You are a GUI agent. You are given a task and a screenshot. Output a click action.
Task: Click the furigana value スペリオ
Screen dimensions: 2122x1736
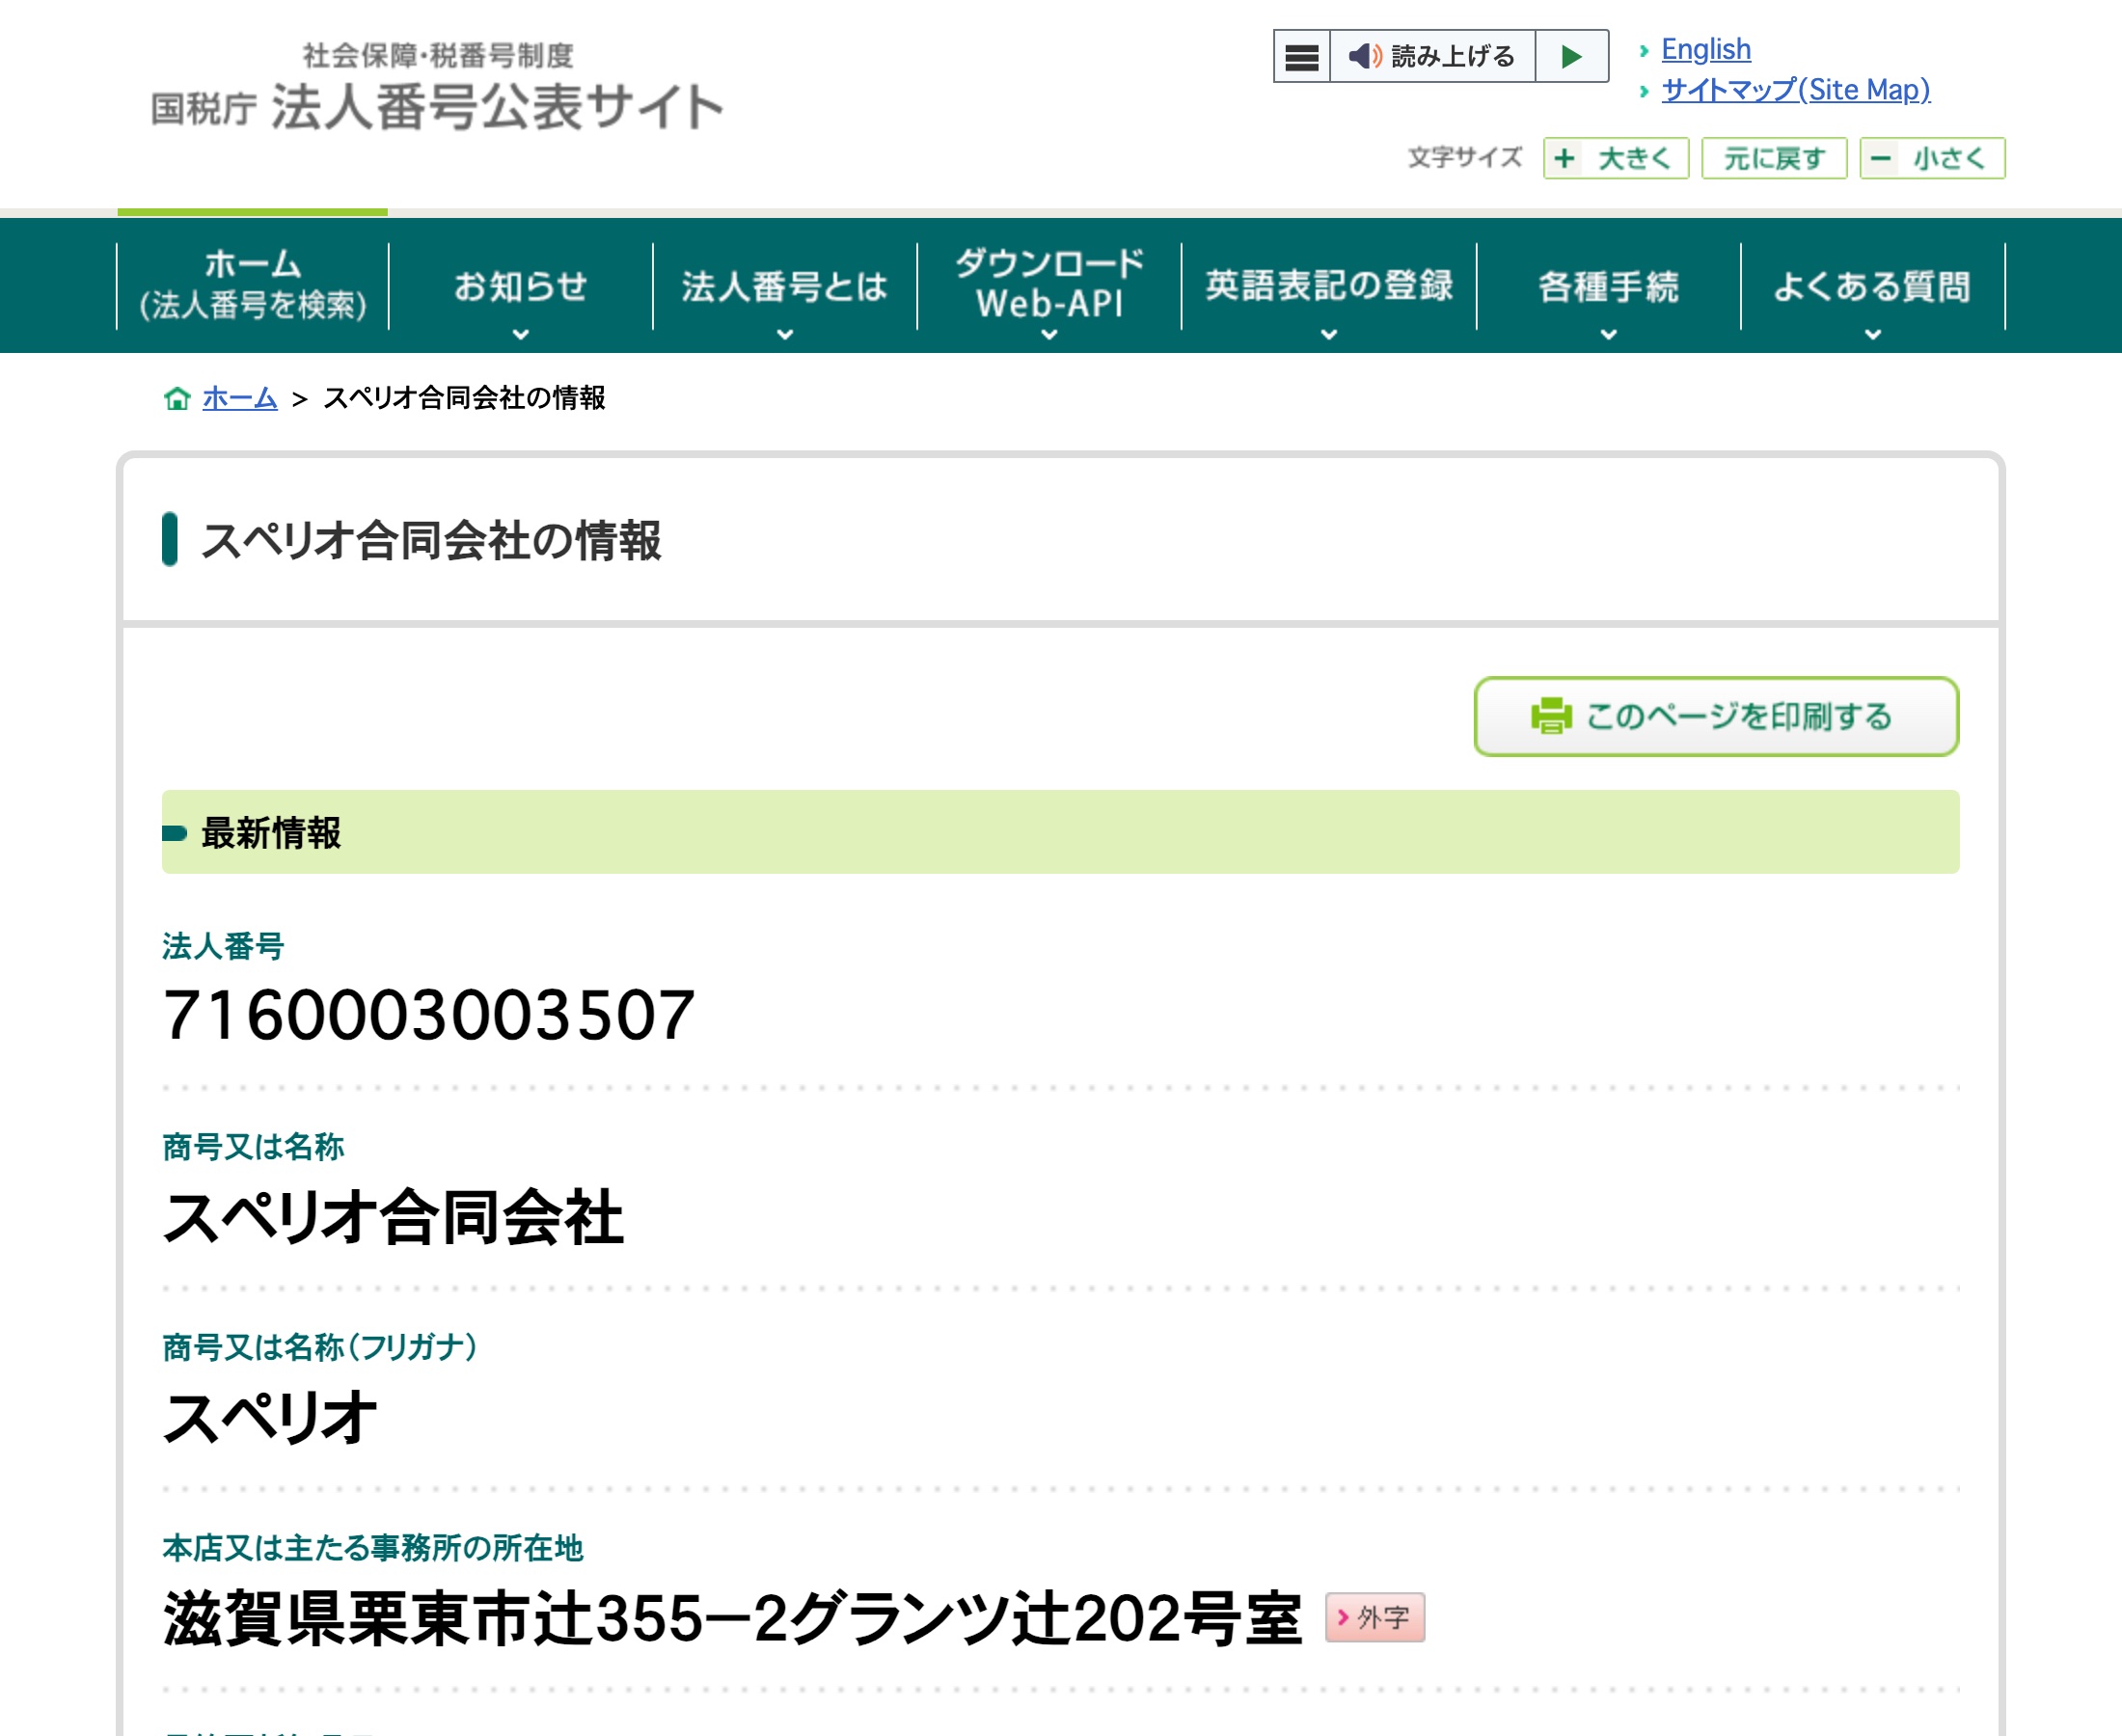coord(270,1418)
